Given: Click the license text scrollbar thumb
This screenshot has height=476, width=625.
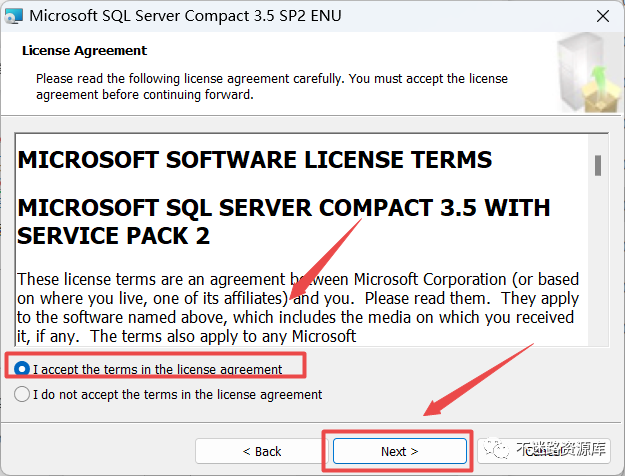Looking at the screenshot, I should [x=598, y=165].
